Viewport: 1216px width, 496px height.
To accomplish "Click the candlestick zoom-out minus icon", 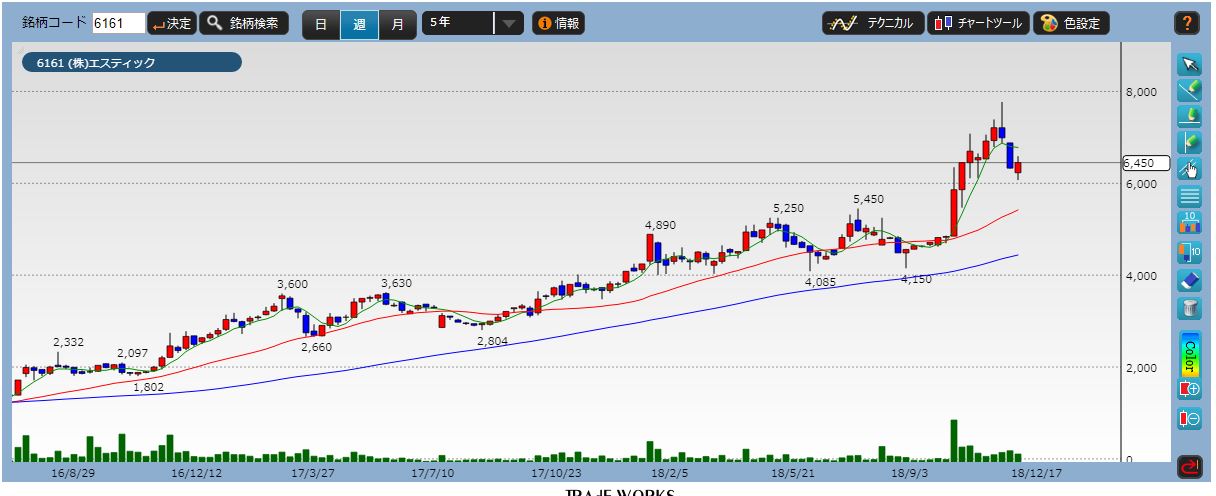I will [x=1189, y=418].
